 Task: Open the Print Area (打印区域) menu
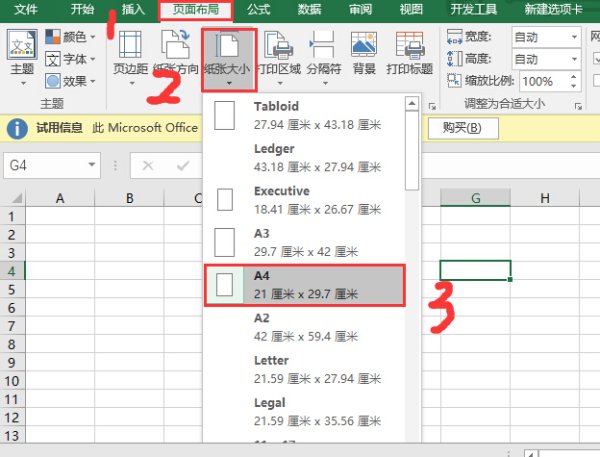[280, 58]
